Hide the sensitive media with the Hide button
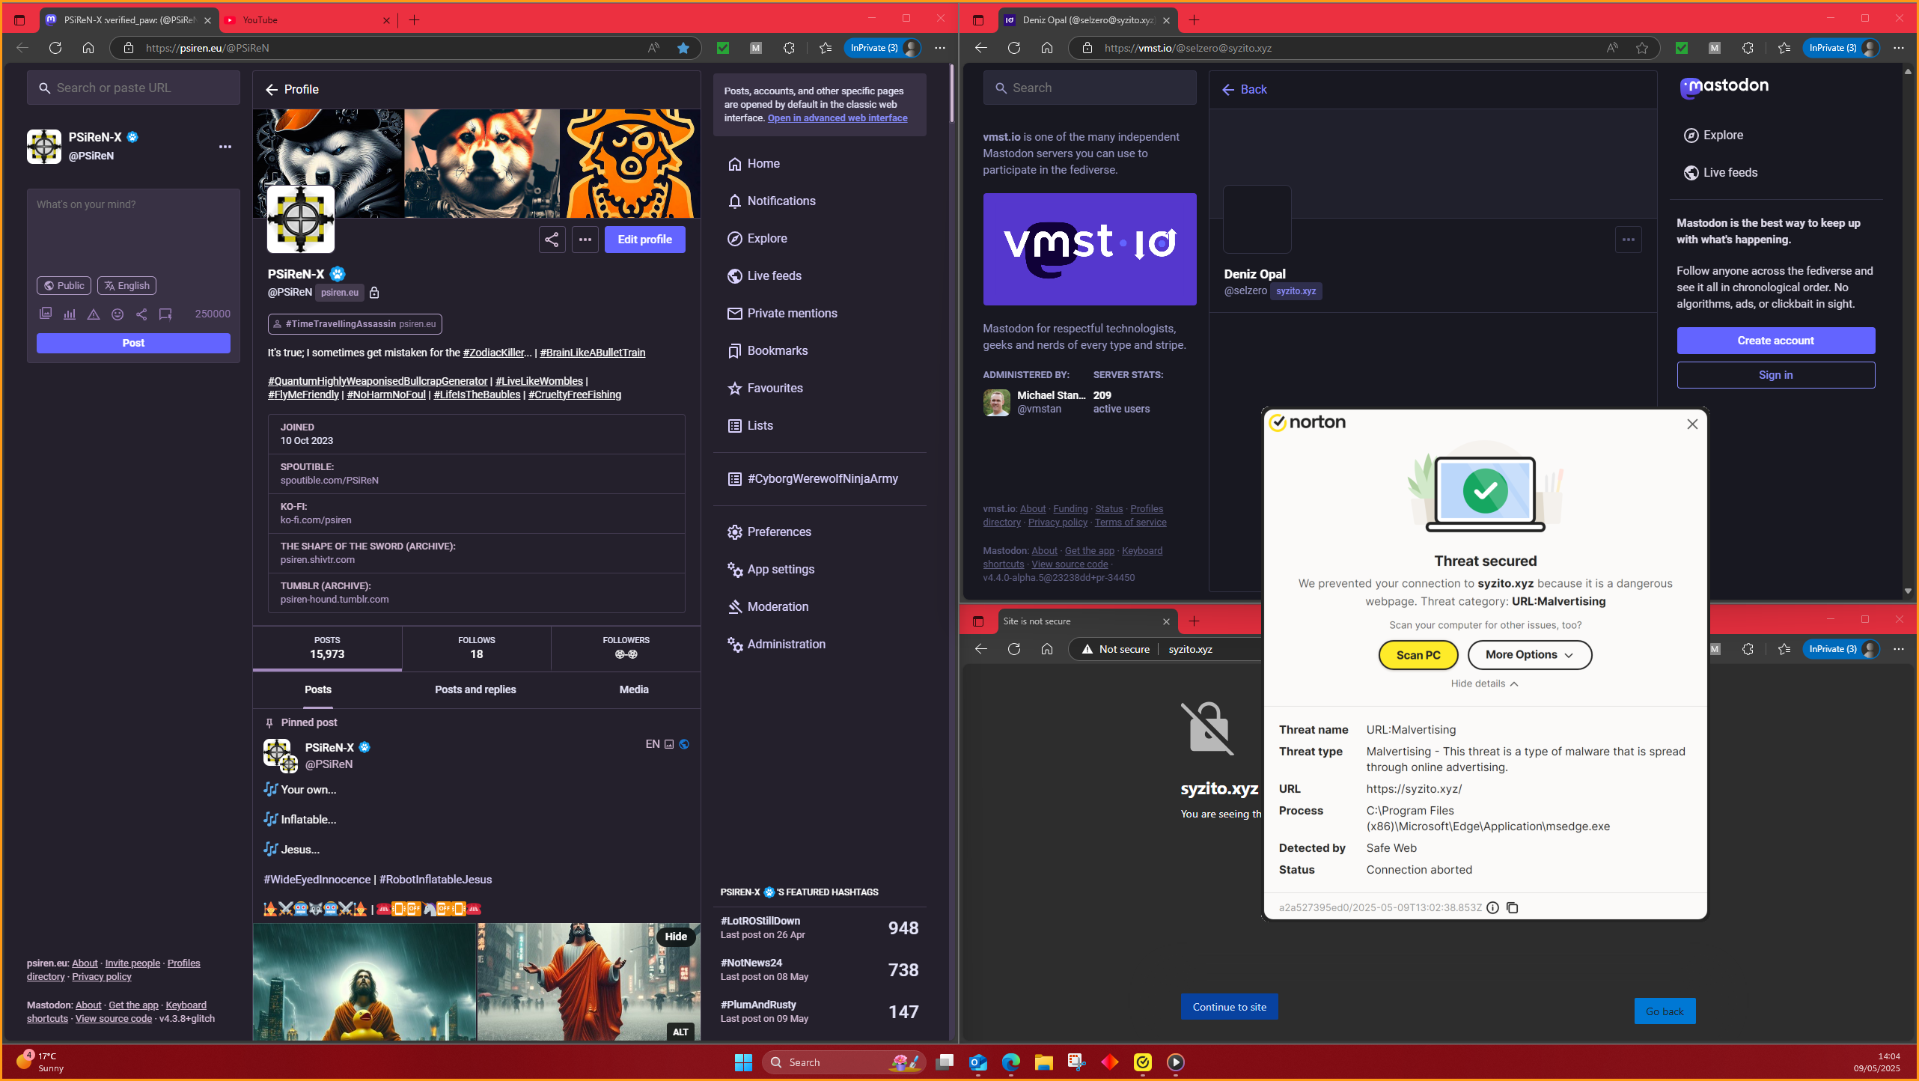The height and width of the screenshot is (1081, 1919). 676,937
